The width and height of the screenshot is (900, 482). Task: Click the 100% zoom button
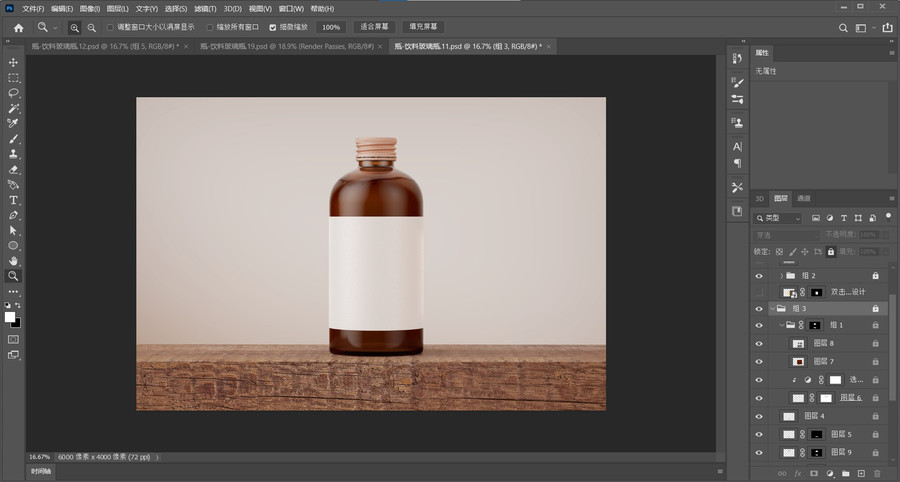(331, 27)
